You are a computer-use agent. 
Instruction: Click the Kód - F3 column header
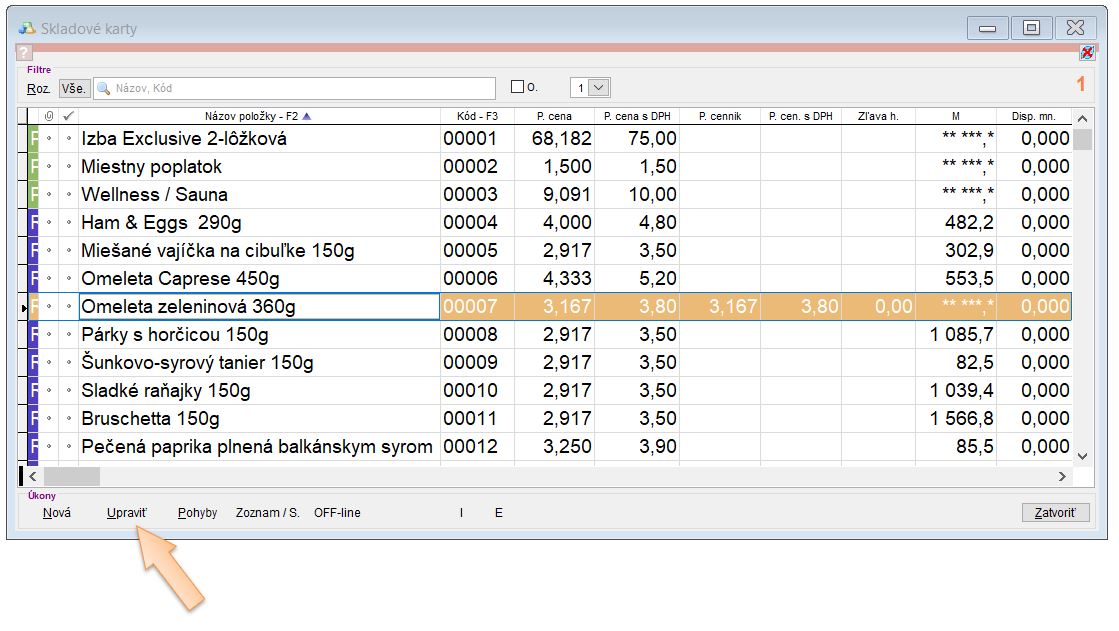pyautogui.click(x=477, y=116)
